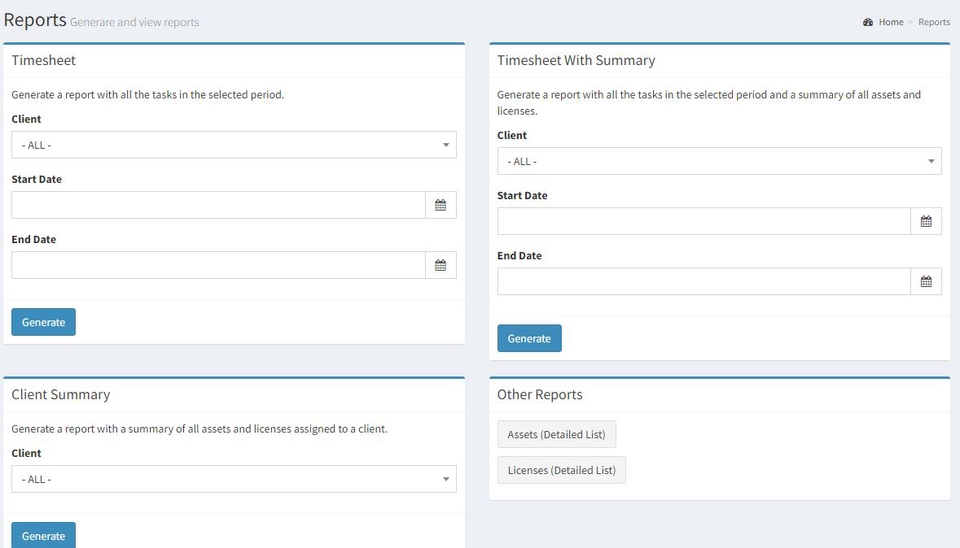The width and height of the screenshot is (960, 548).
Task: Open calendar picker for Timesheet End Date
Action: click(440, 265)
